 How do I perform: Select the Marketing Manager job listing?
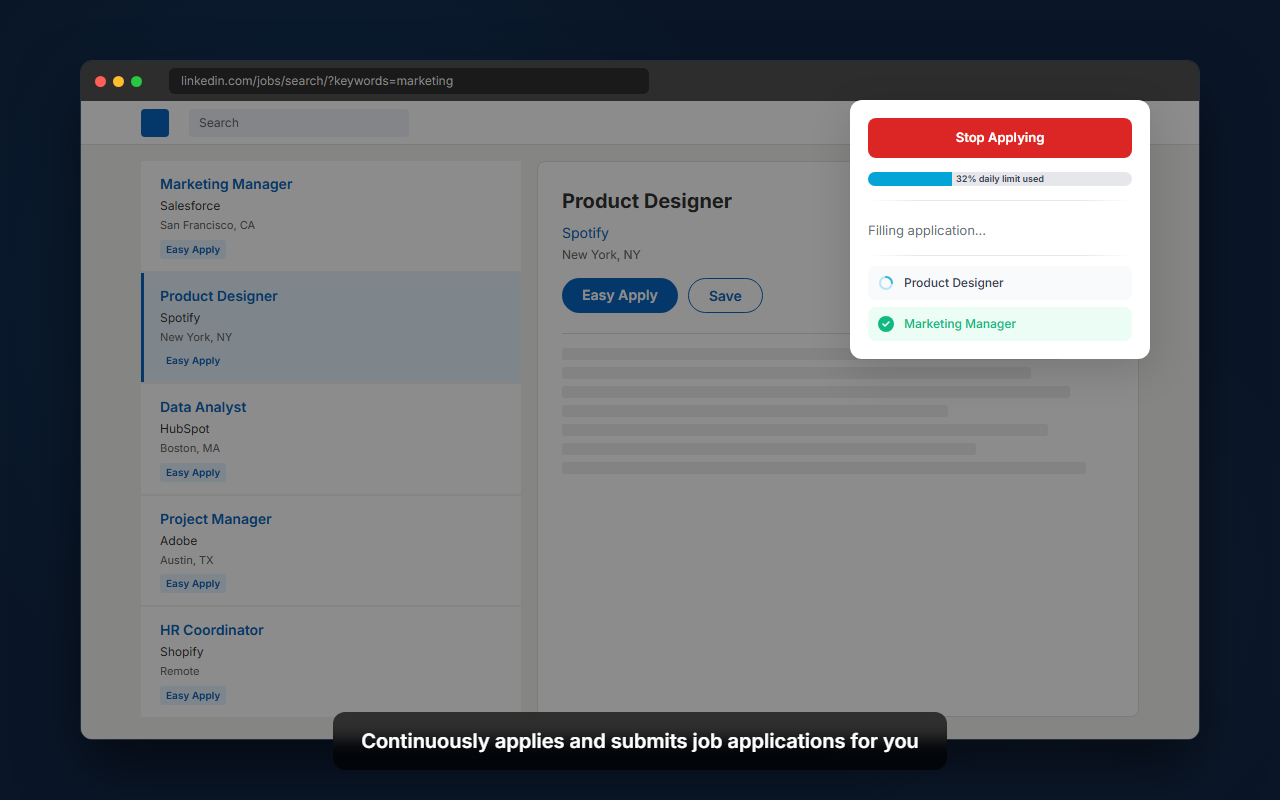coord(226,184)
